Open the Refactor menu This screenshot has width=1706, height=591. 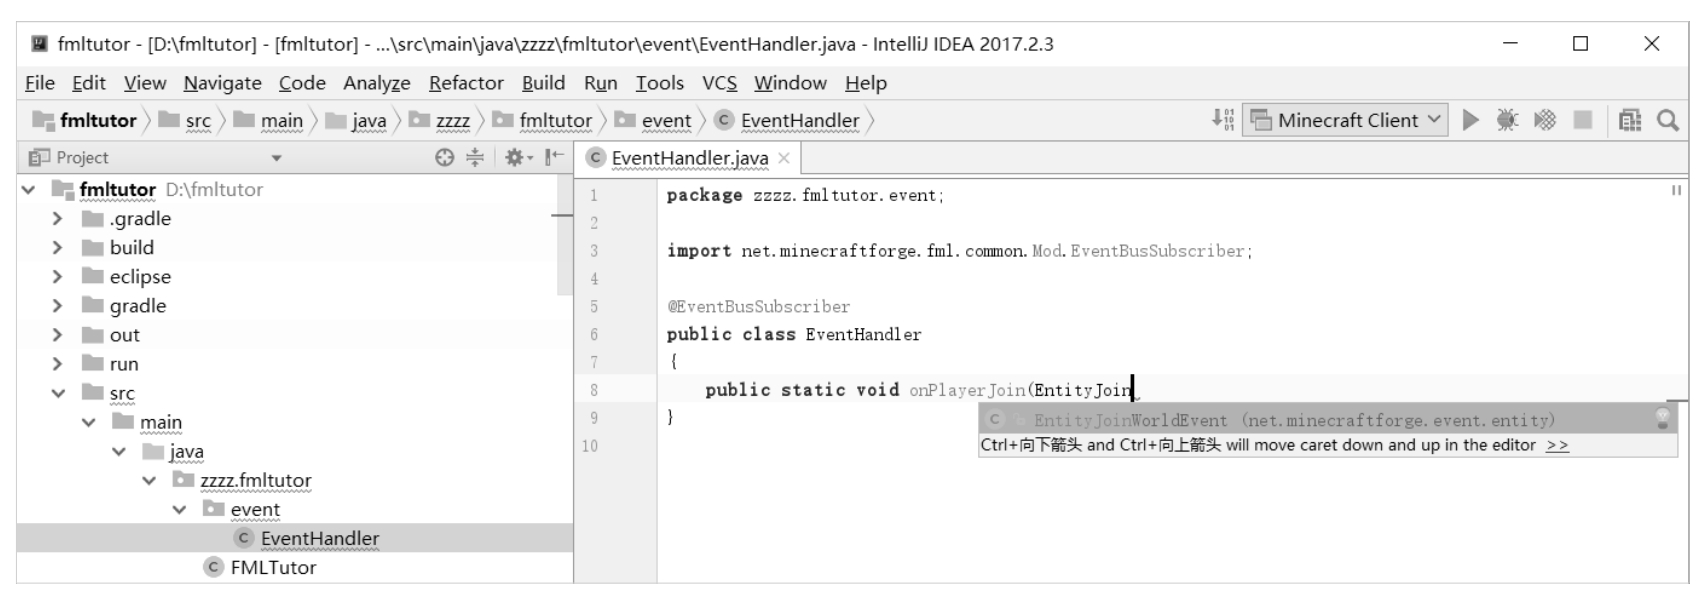pos(466,83)
